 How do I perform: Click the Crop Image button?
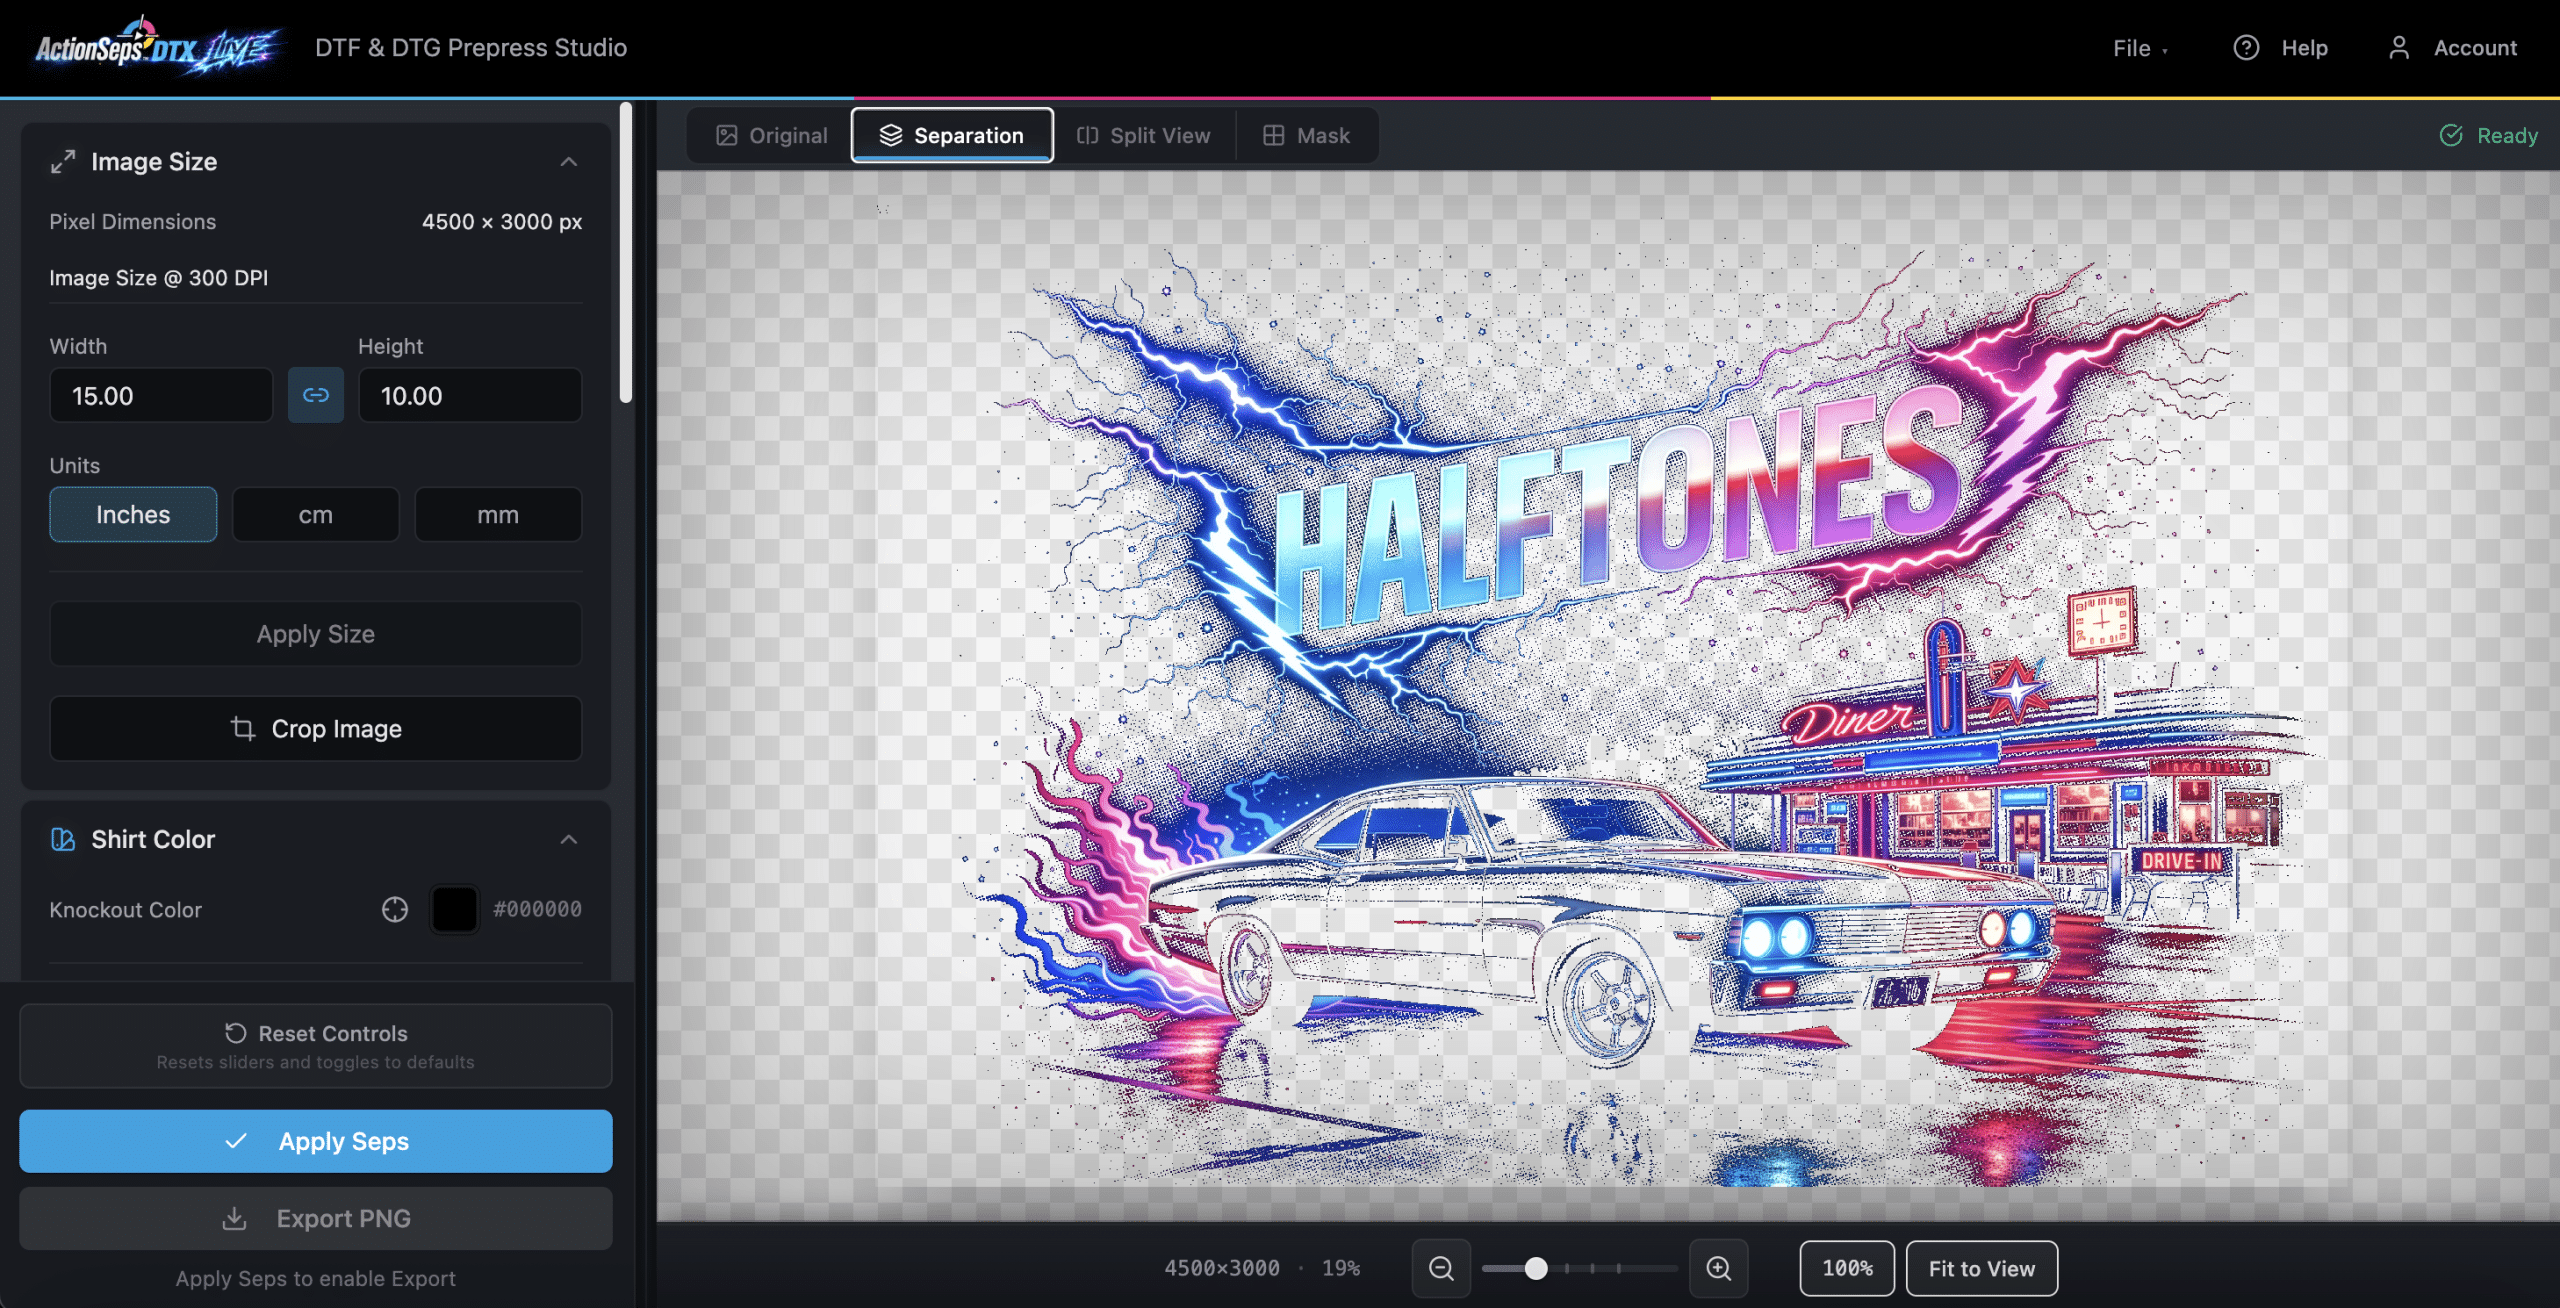coord(316,728)
